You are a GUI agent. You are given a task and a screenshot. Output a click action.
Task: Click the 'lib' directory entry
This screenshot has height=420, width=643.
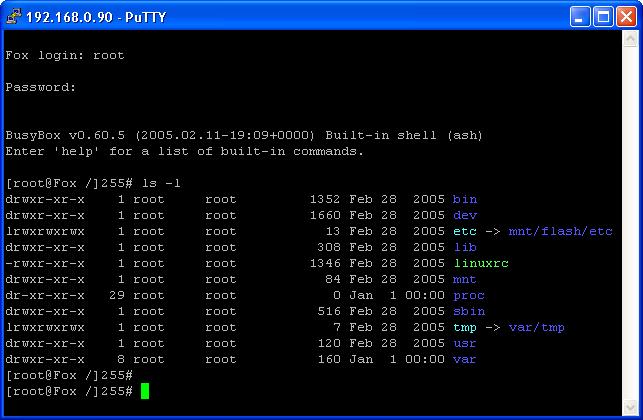tap(464, 247)
